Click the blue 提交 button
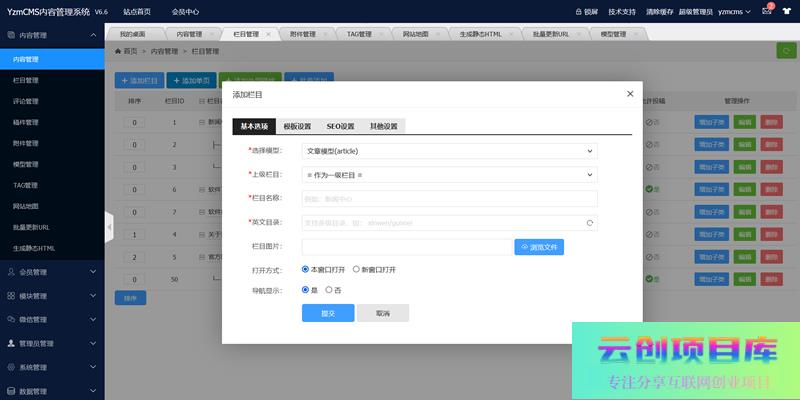This screenshot has width=800, height=400. tap(328, 313)
